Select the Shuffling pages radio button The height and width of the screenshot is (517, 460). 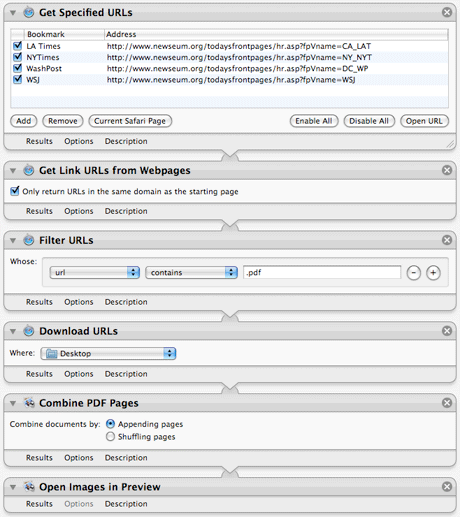[110, 436]
